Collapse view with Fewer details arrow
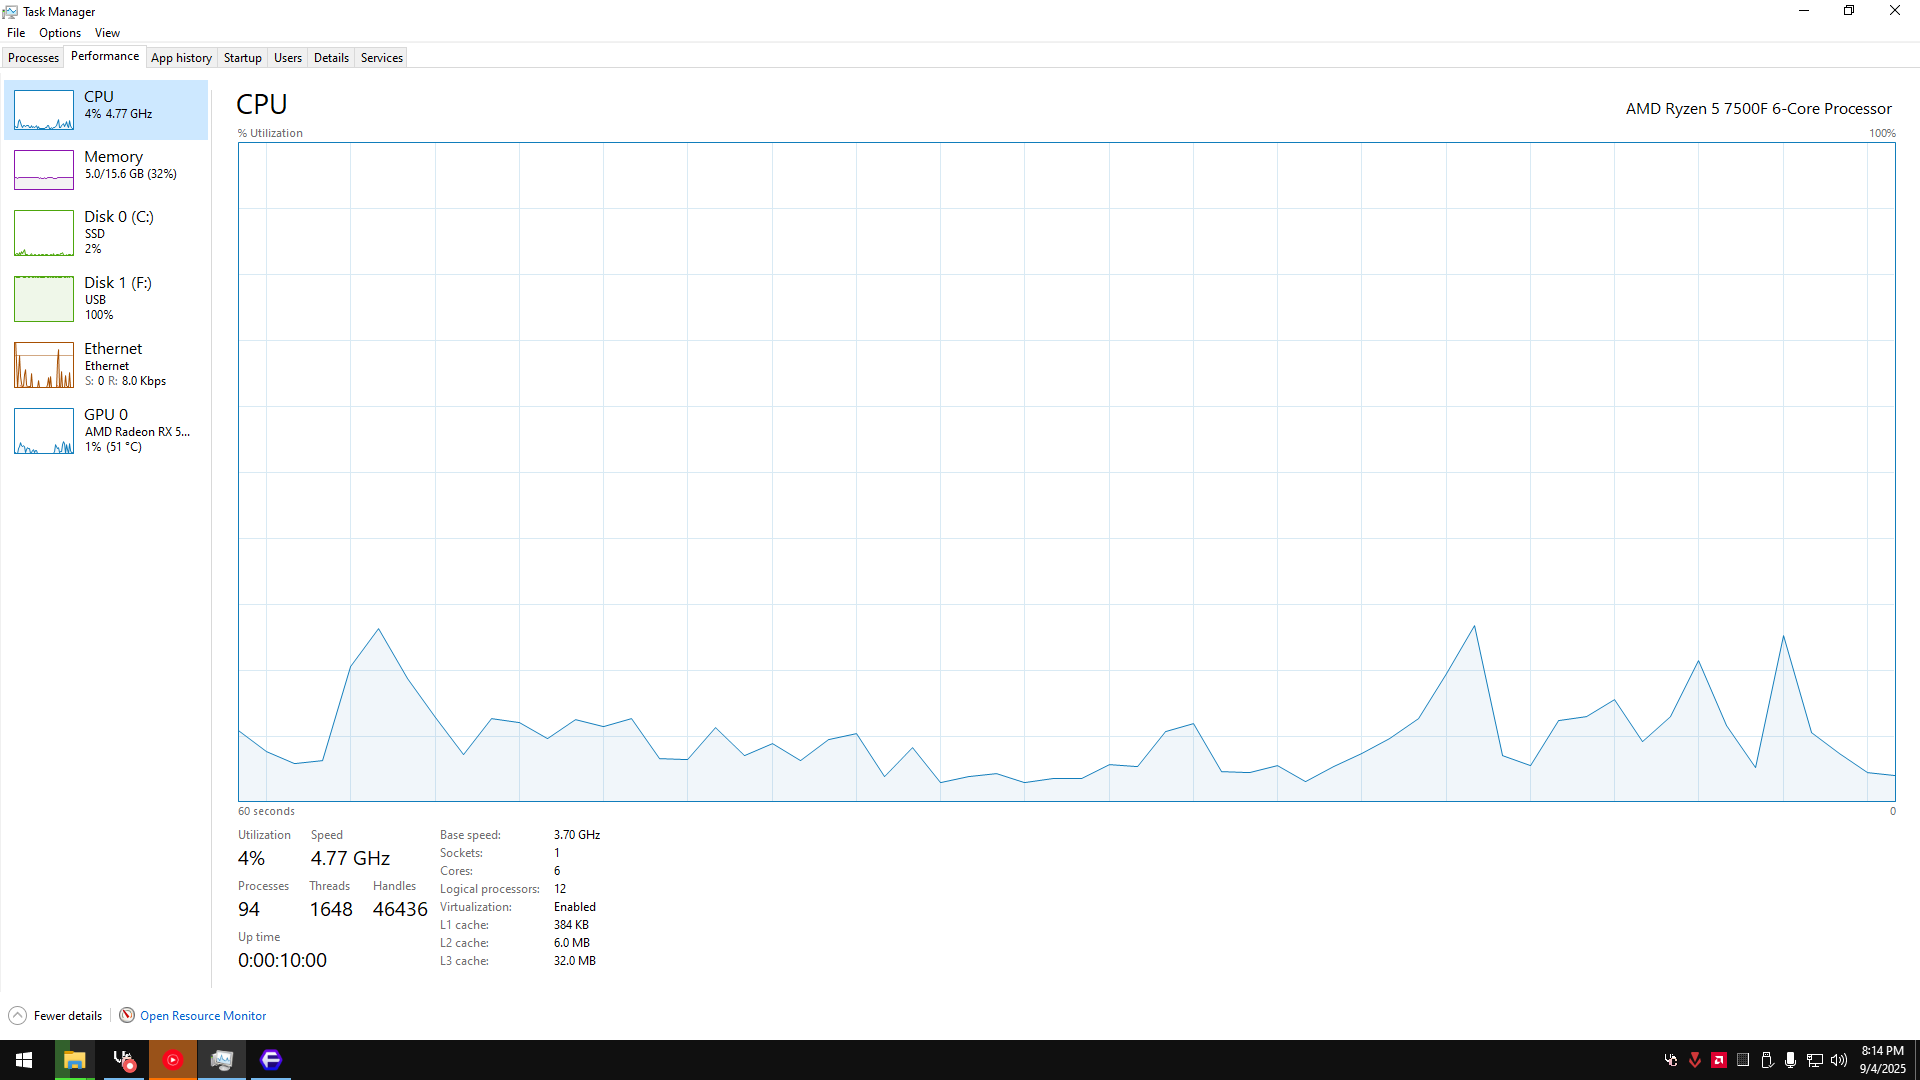The image size is (1920, 1080). pos(18,1016)
